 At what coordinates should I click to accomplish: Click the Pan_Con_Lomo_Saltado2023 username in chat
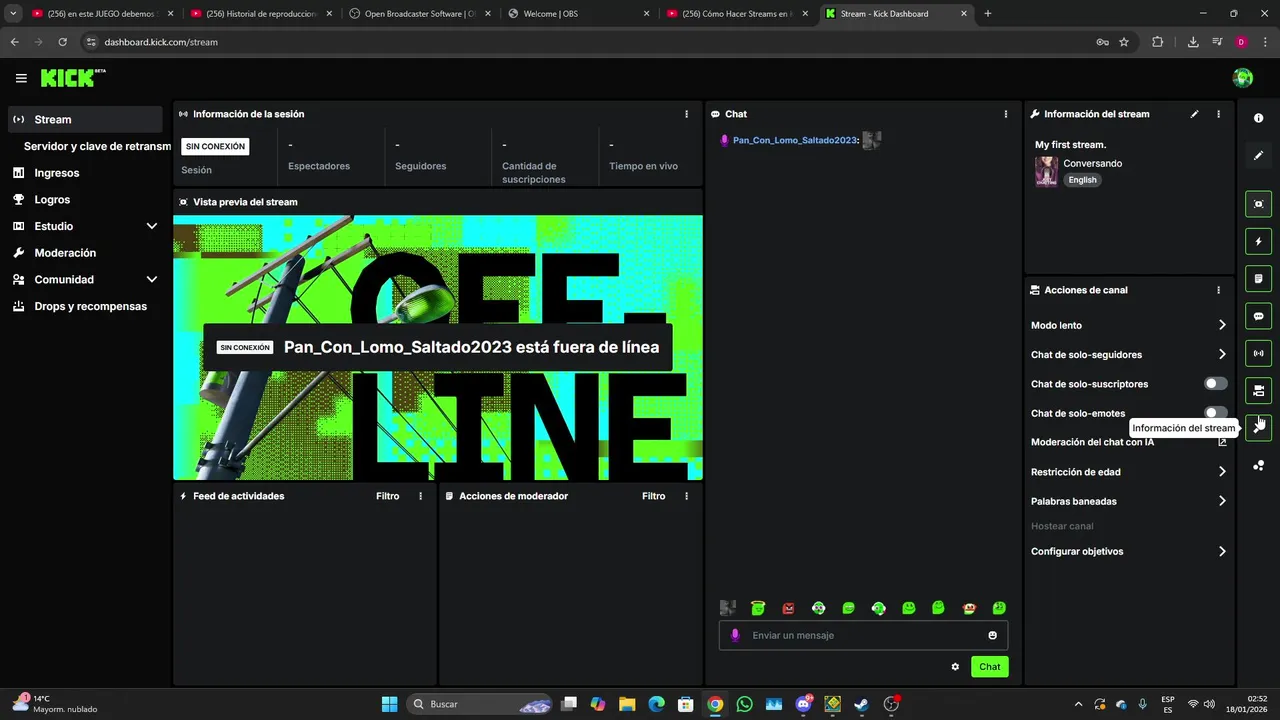[x=795, y=140]
